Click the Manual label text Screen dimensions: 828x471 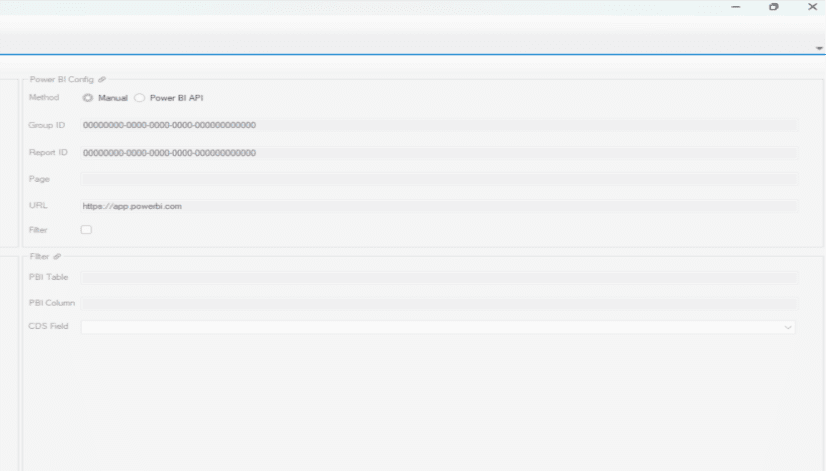coord(112,98)
